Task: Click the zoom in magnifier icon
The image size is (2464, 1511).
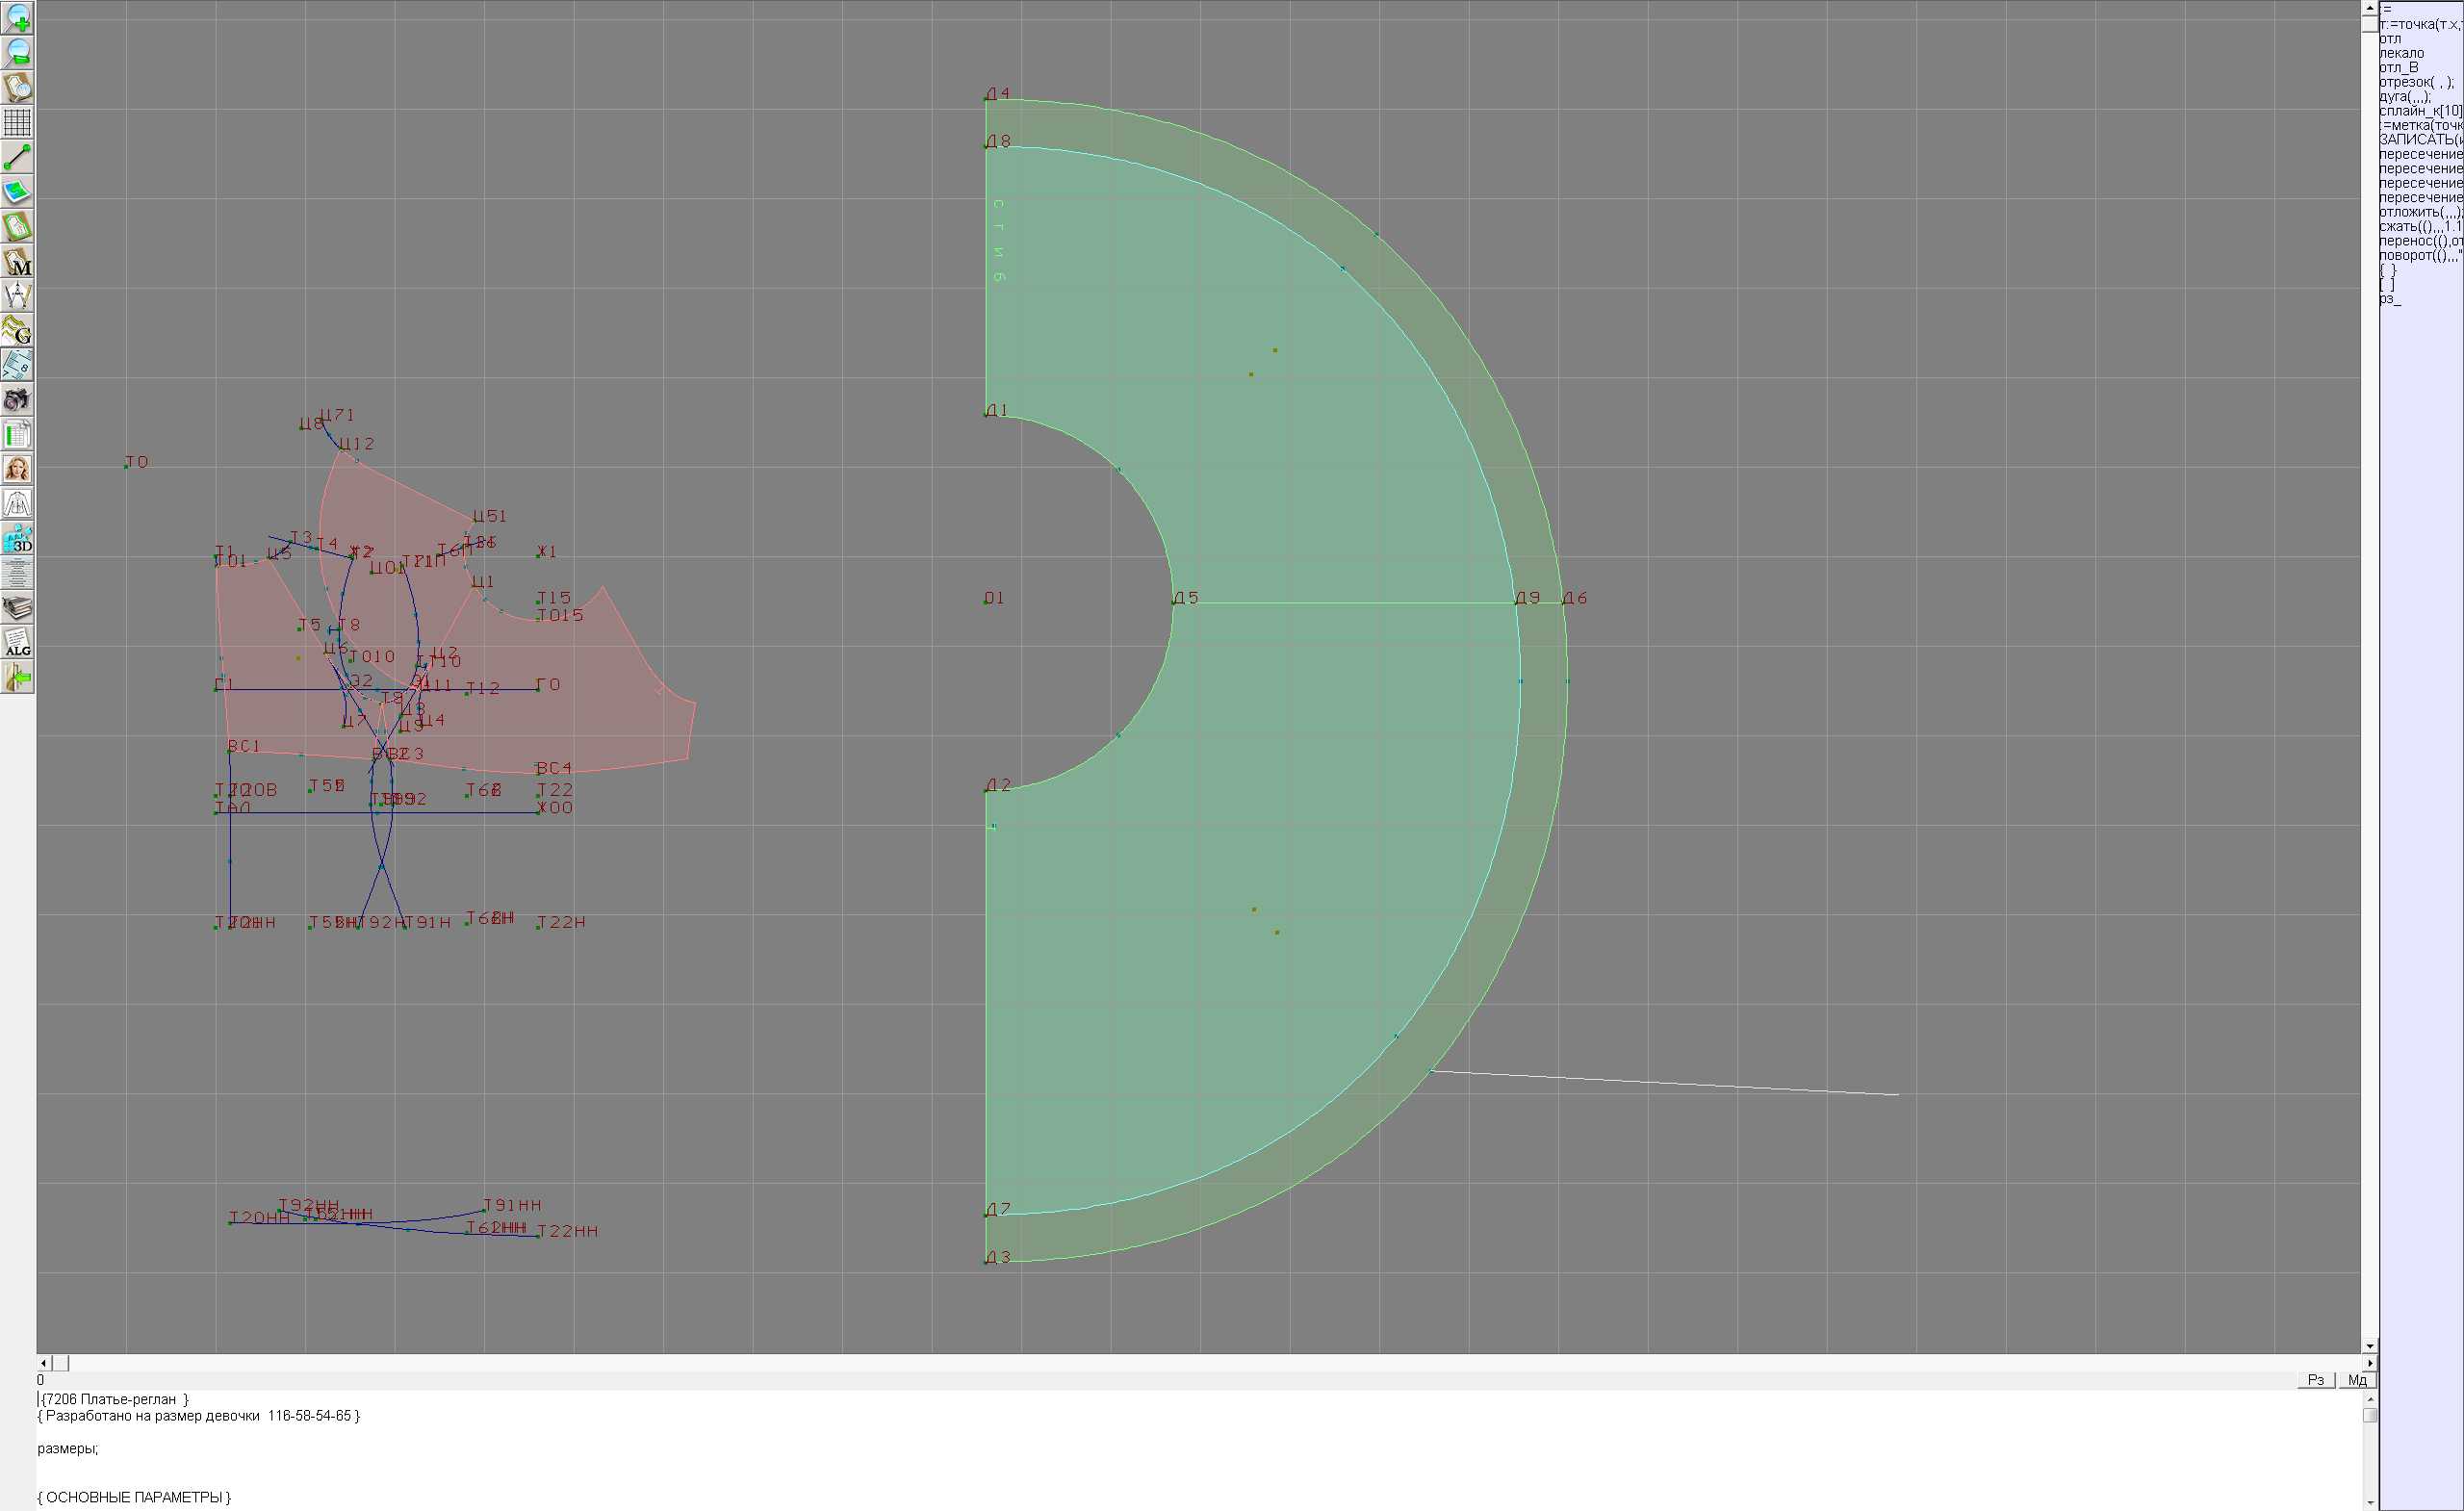Action: click(18, 18)
